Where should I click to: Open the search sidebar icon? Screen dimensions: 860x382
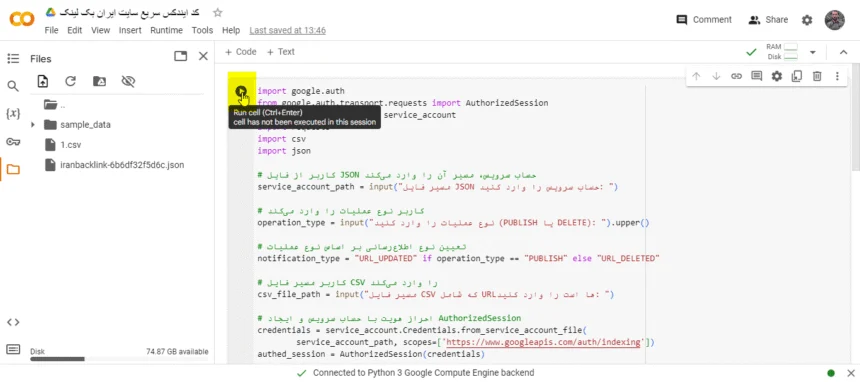13,86
